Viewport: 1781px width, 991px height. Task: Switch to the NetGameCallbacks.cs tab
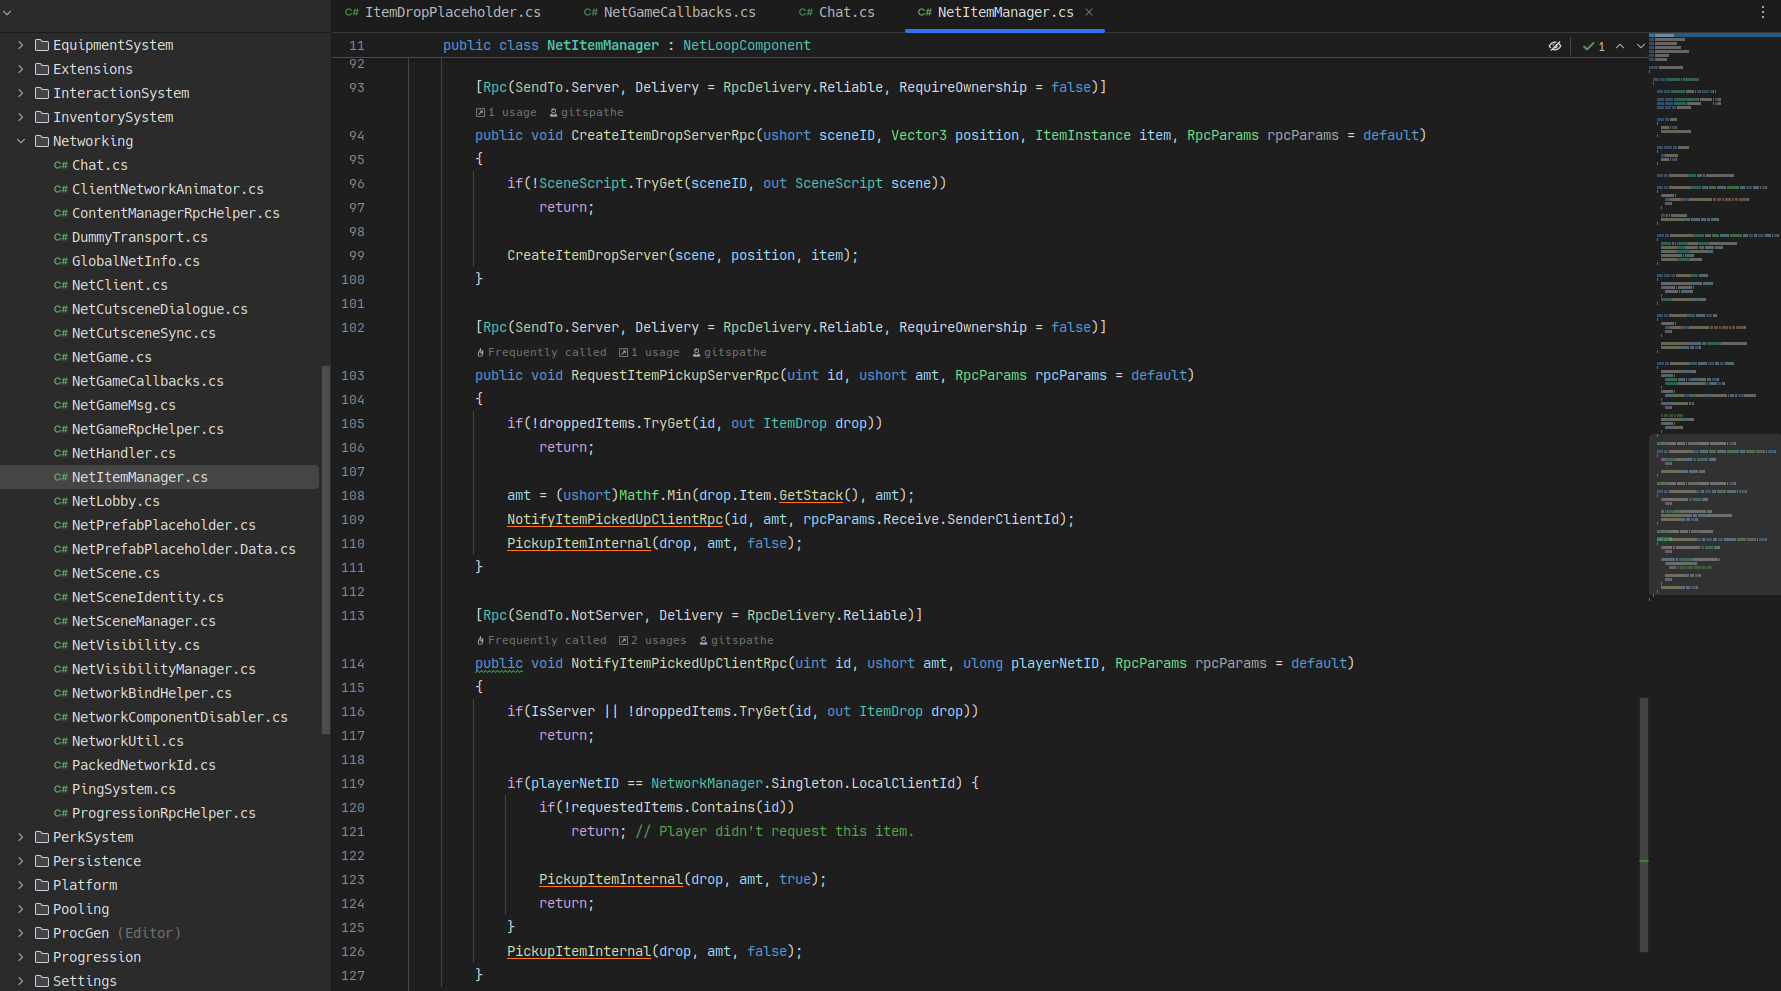[670, 12]
